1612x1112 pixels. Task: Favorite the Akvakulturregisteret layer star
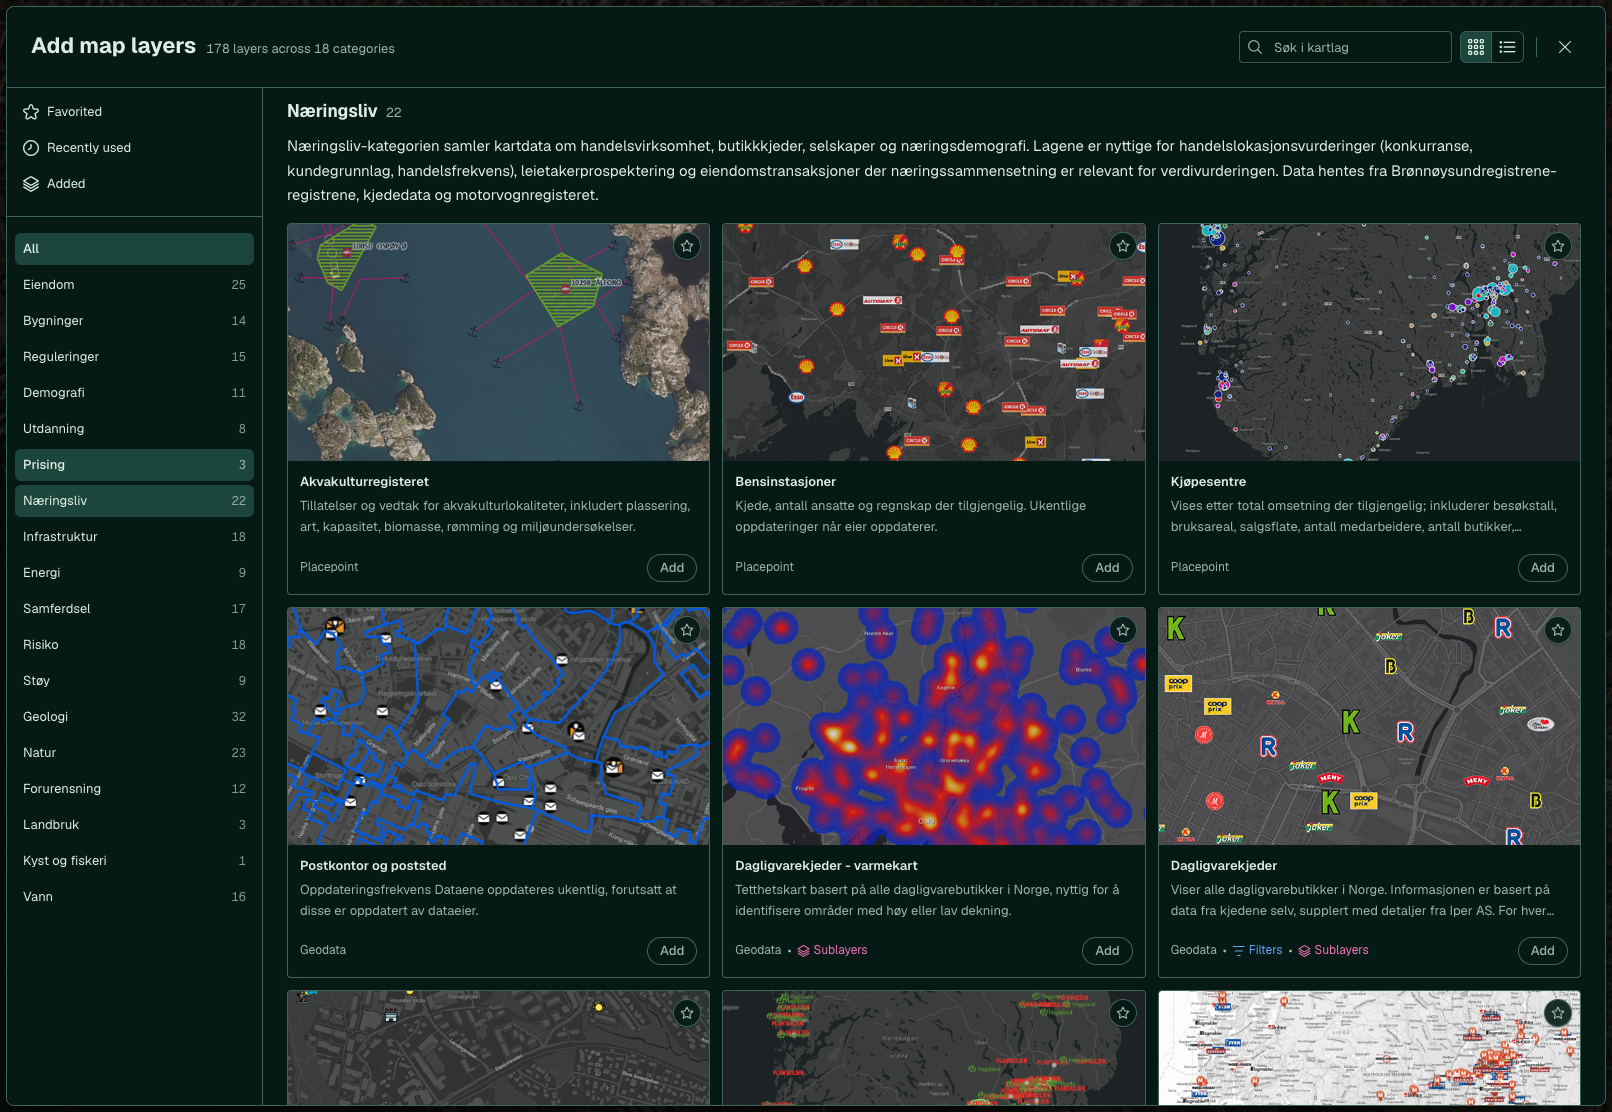pos(687,246)
